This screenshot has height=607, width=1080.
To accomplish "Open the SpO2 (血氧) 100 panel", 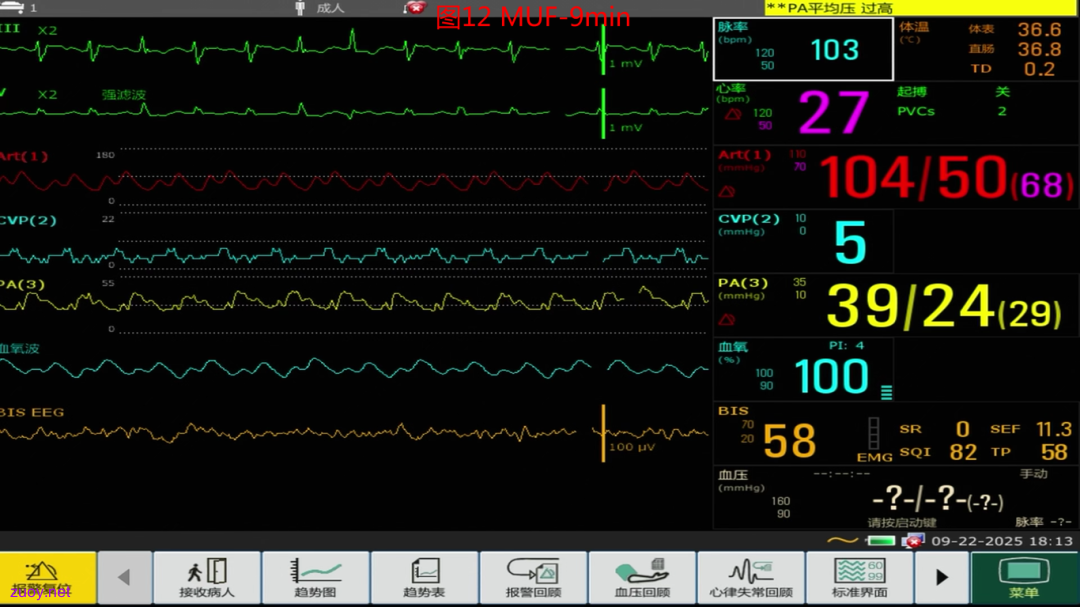I will 803,369.
